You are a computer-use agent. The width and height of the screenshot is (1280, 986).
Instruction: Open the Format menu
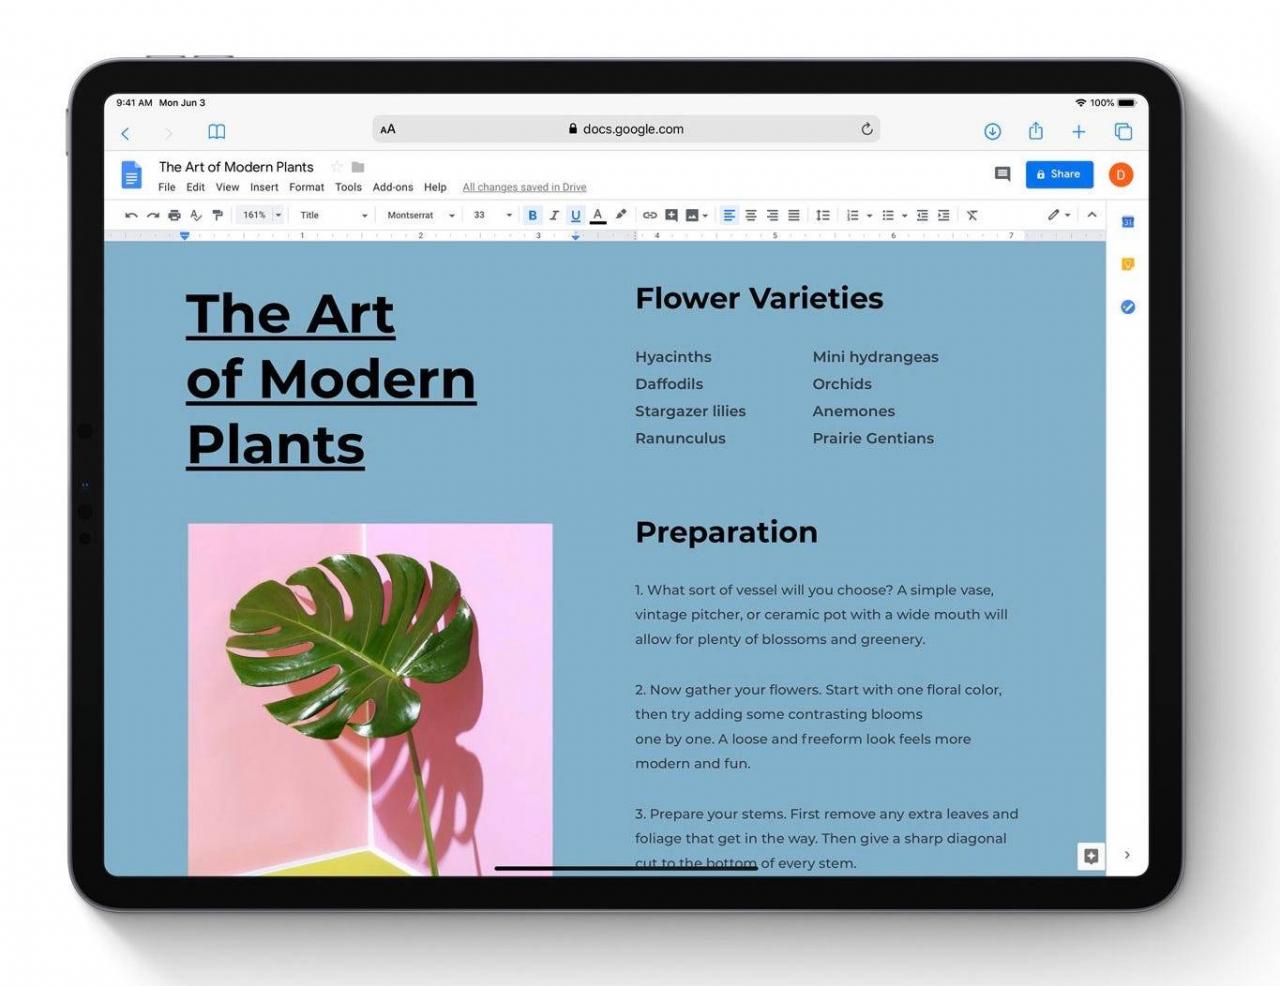point(307,187)
